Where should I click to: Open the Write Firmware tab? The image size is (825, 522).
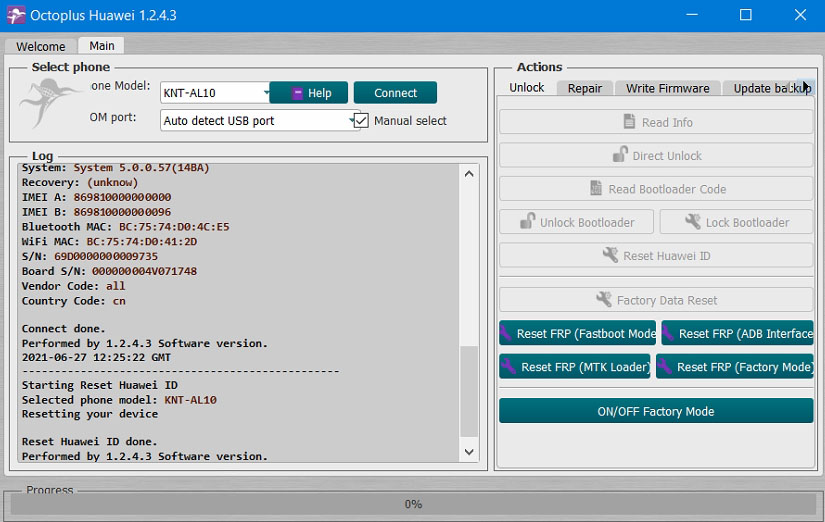[x=667, y=88]
